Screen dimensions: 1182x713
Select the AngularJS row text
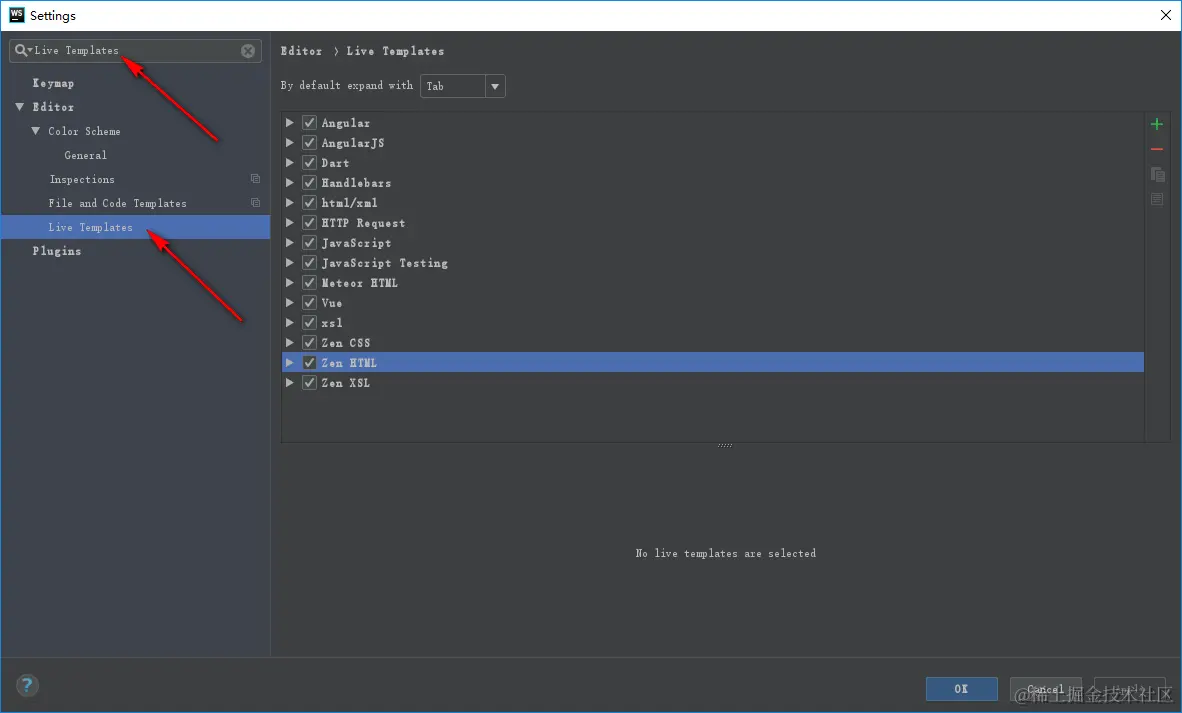click(353, 142)
